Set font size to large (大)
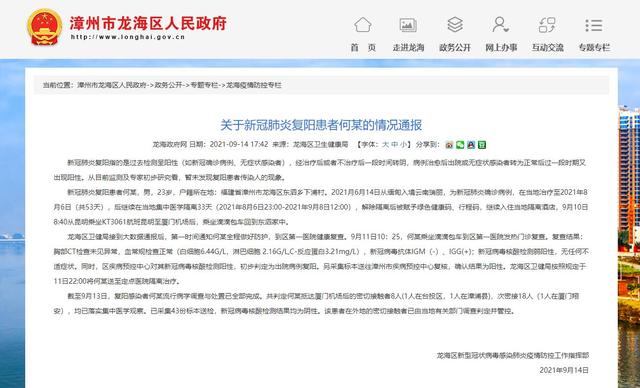 (x=386, y=144)
